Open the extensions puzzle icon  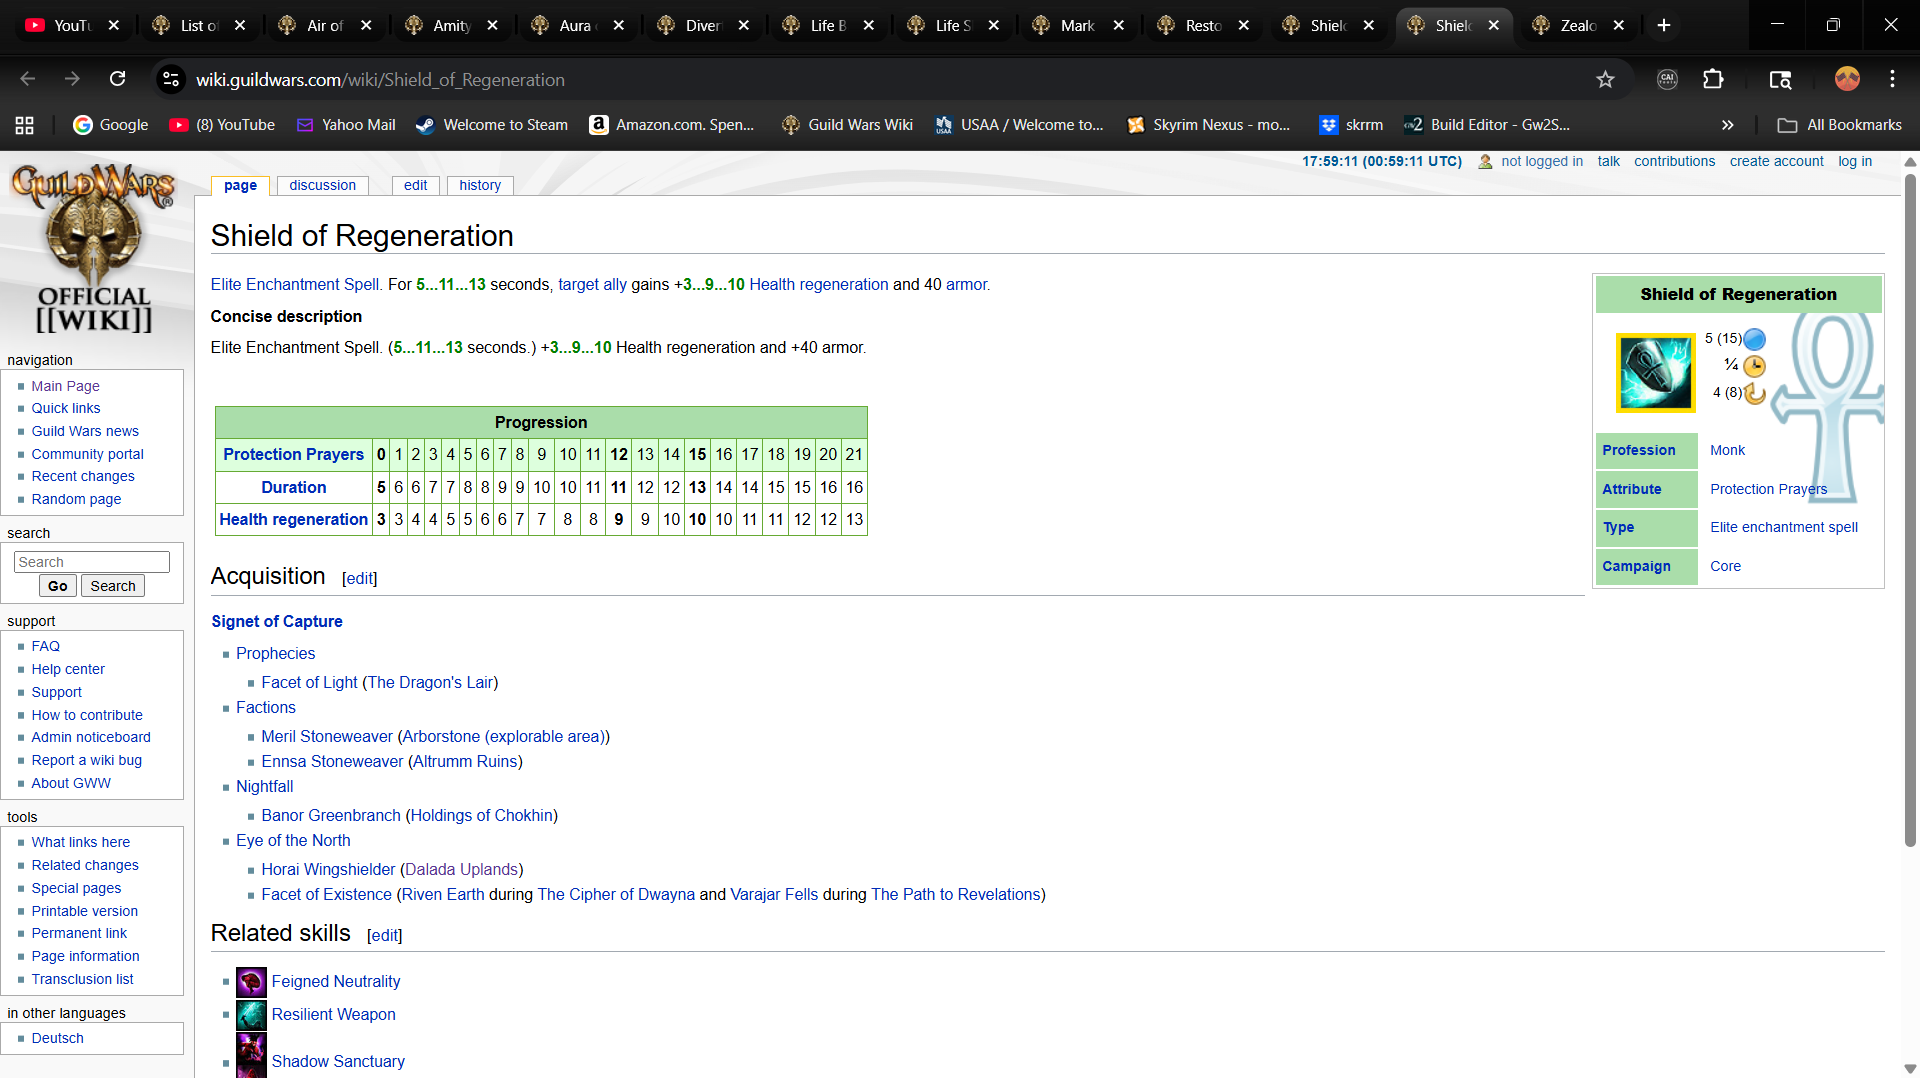[1713, 79]
